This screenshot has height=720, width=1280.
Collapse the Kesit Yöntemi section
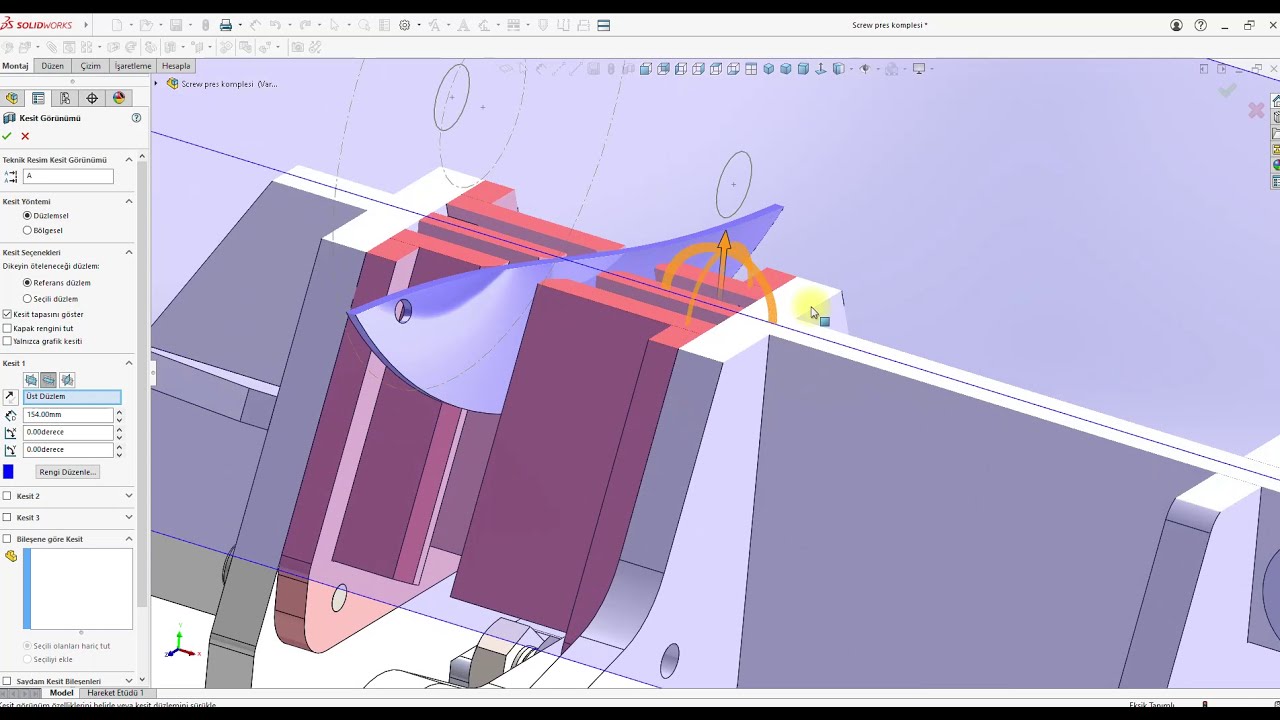129,201
